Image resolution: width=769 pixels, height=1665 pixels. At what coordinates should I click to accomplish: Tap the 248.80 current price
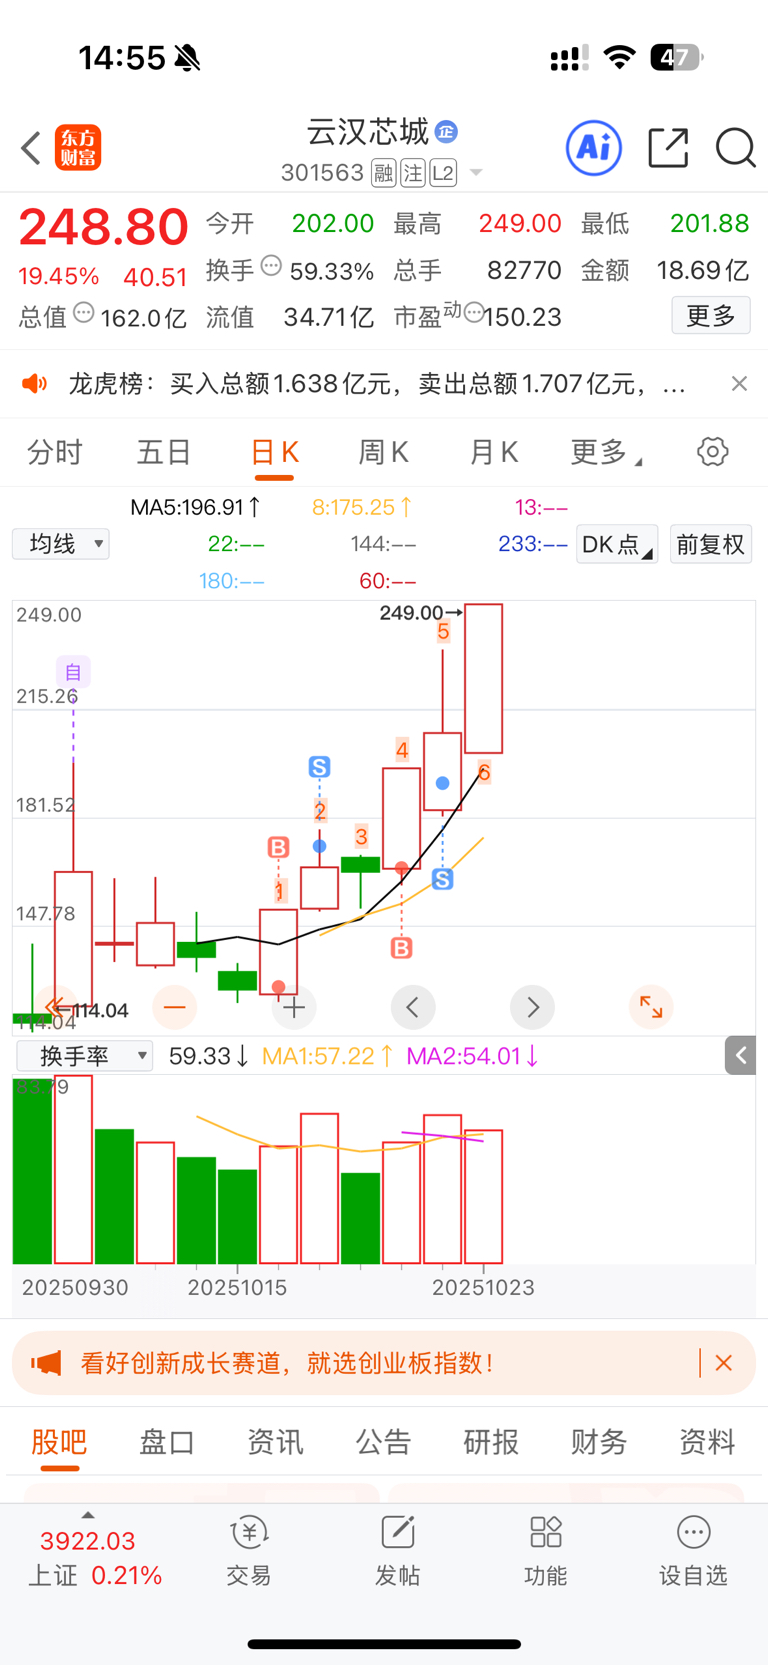click(103, 227)
